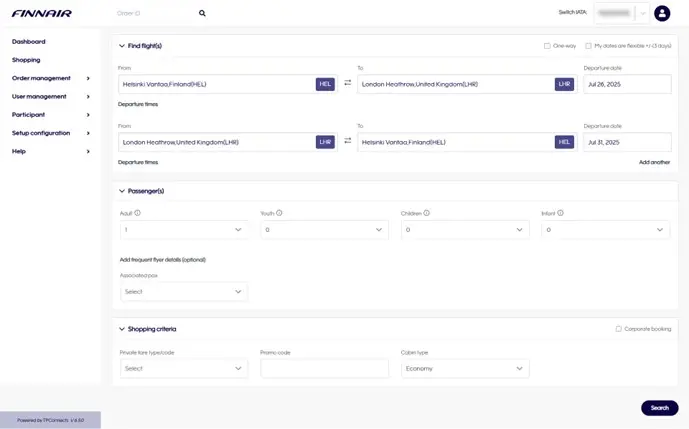Click the Adult info icon
The image size is (689, 429).
137,213
